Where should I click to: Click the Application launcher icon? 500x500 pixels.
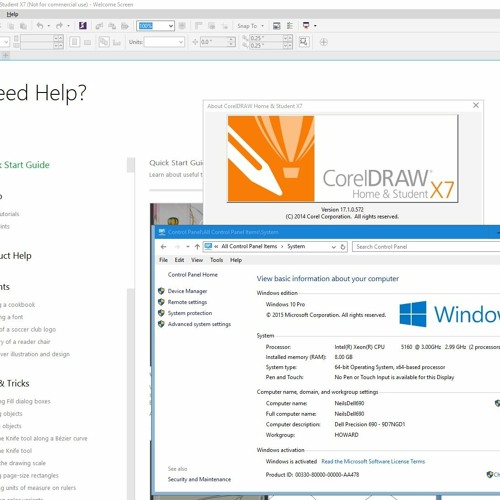click(x=306, y=26)
